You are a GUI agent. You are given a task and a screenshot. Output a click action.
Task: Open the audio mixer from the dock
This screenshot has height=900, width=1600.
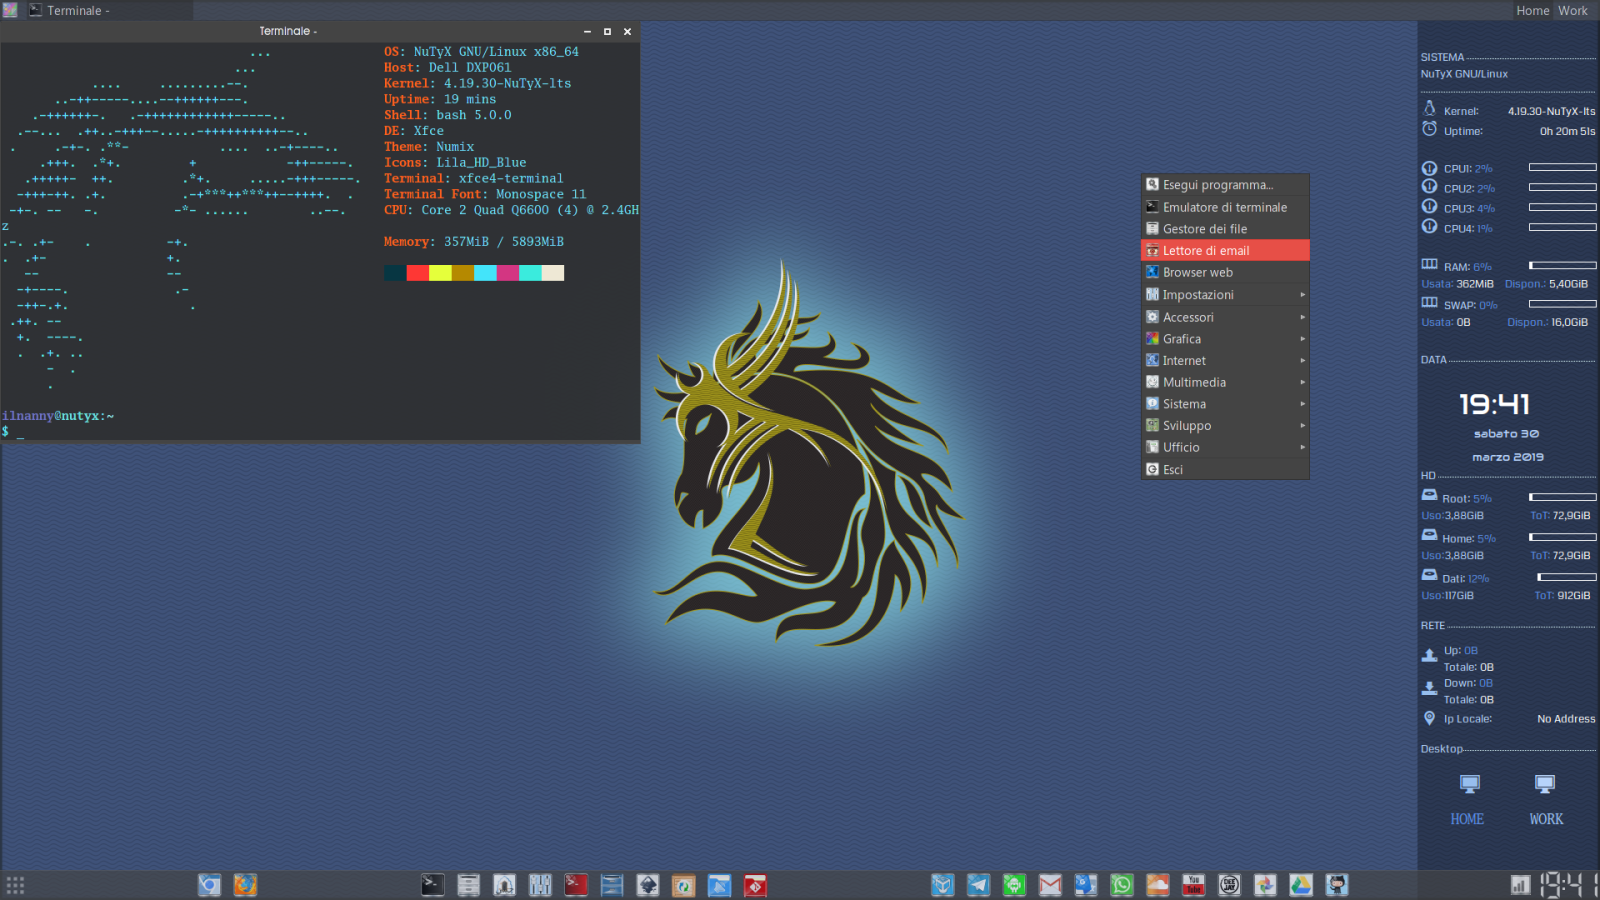(540, 885)
